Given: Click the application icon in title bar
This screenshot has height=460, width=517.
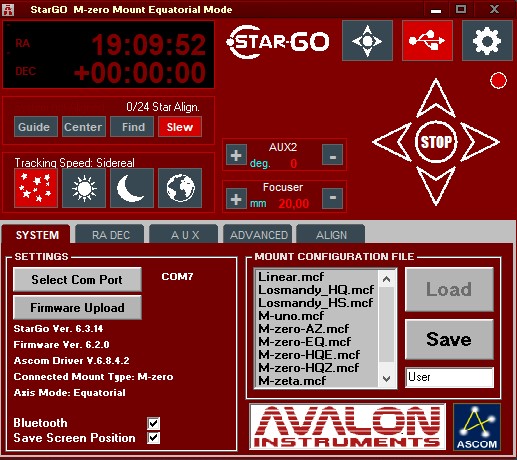Looking at the screenshot, I should pos(8,10).
